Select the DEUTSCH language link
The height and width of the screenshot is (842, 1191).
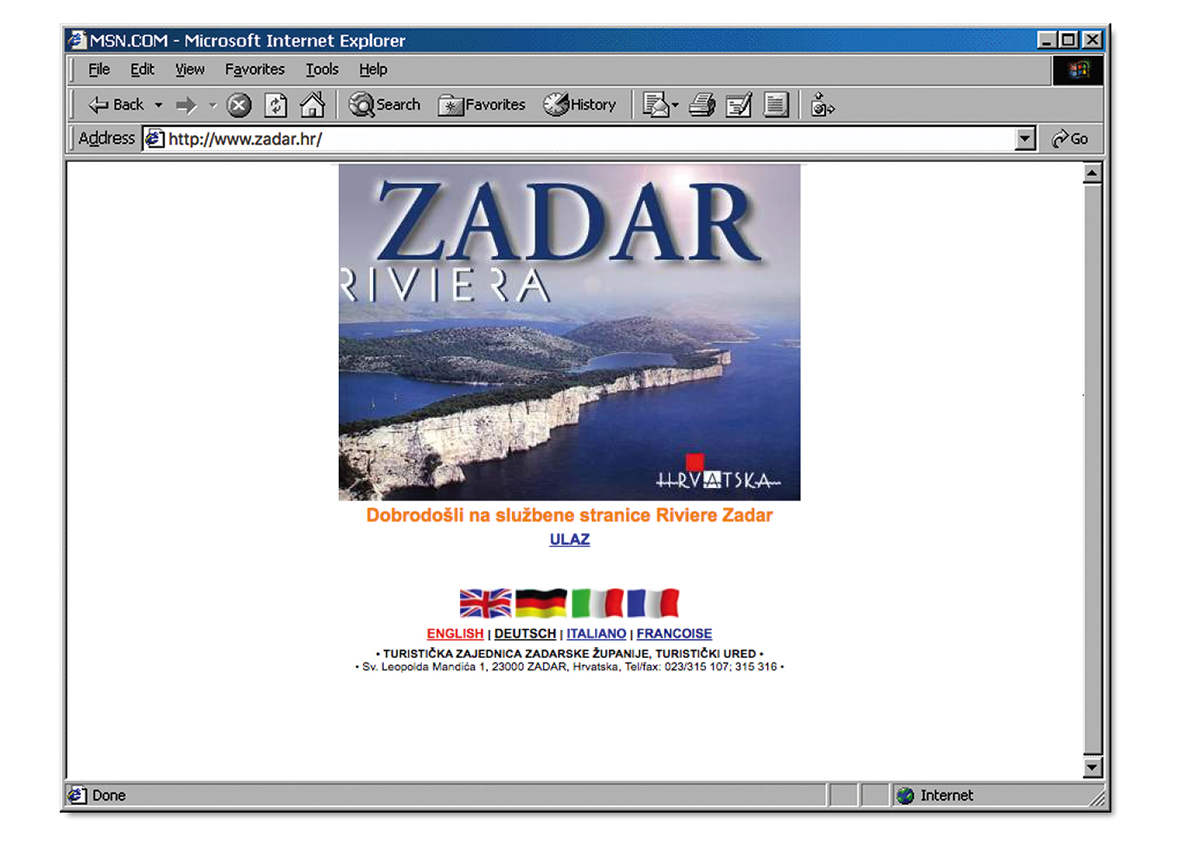[526, 633]
